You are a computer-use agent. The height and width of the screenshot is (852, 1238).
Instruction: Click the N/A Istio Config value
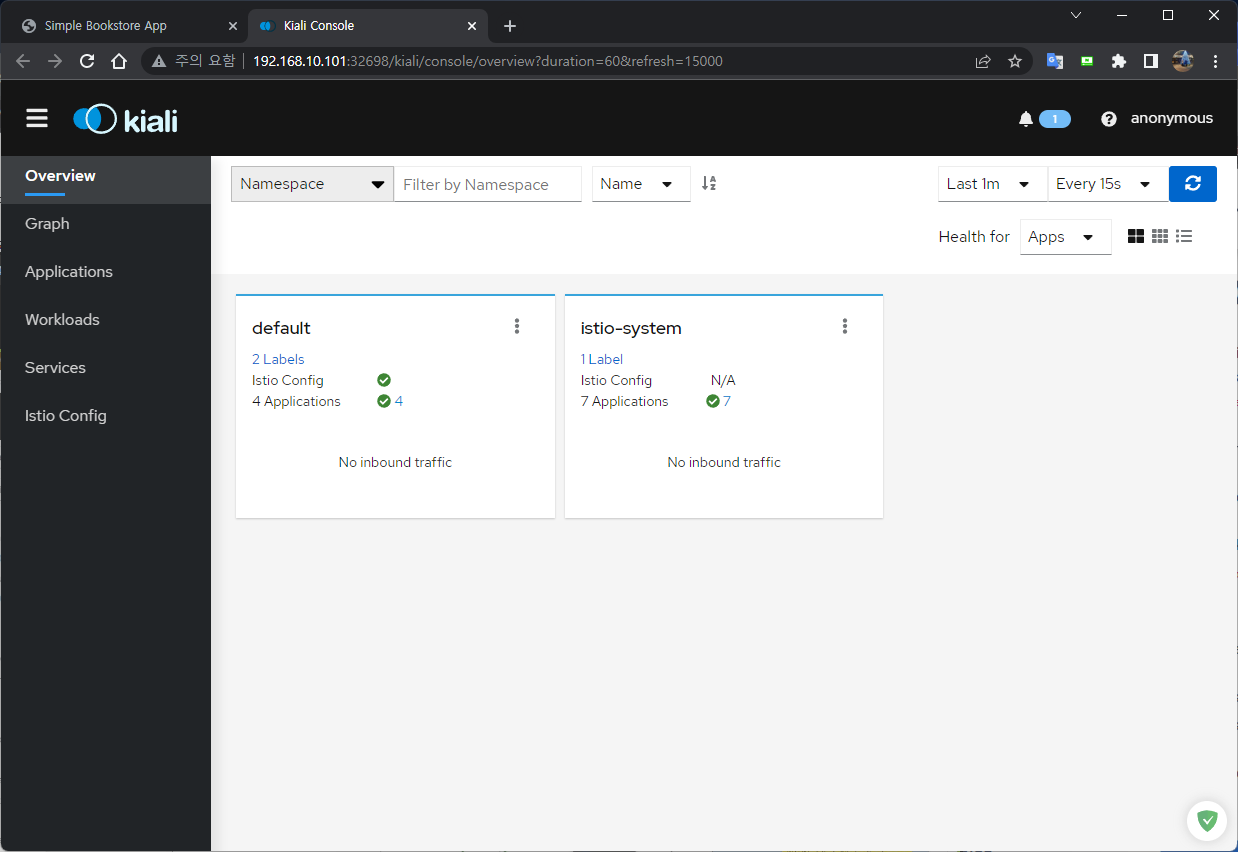click(x=723, y=380)
